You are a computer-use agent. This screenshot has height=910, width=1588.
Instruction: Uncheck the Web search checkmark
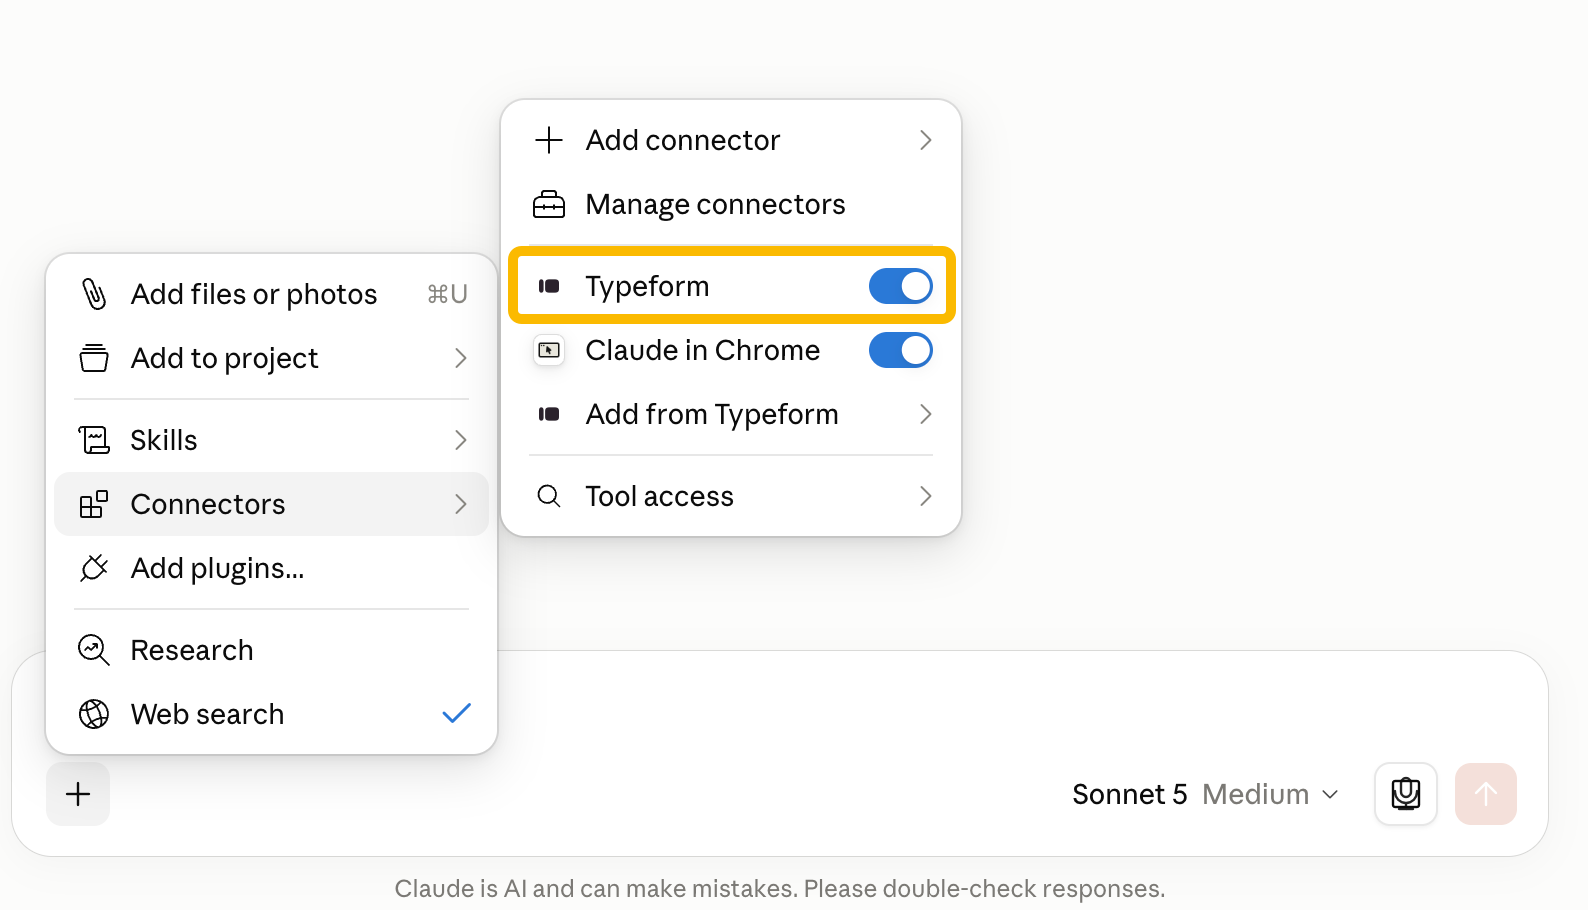pos(456,713)
